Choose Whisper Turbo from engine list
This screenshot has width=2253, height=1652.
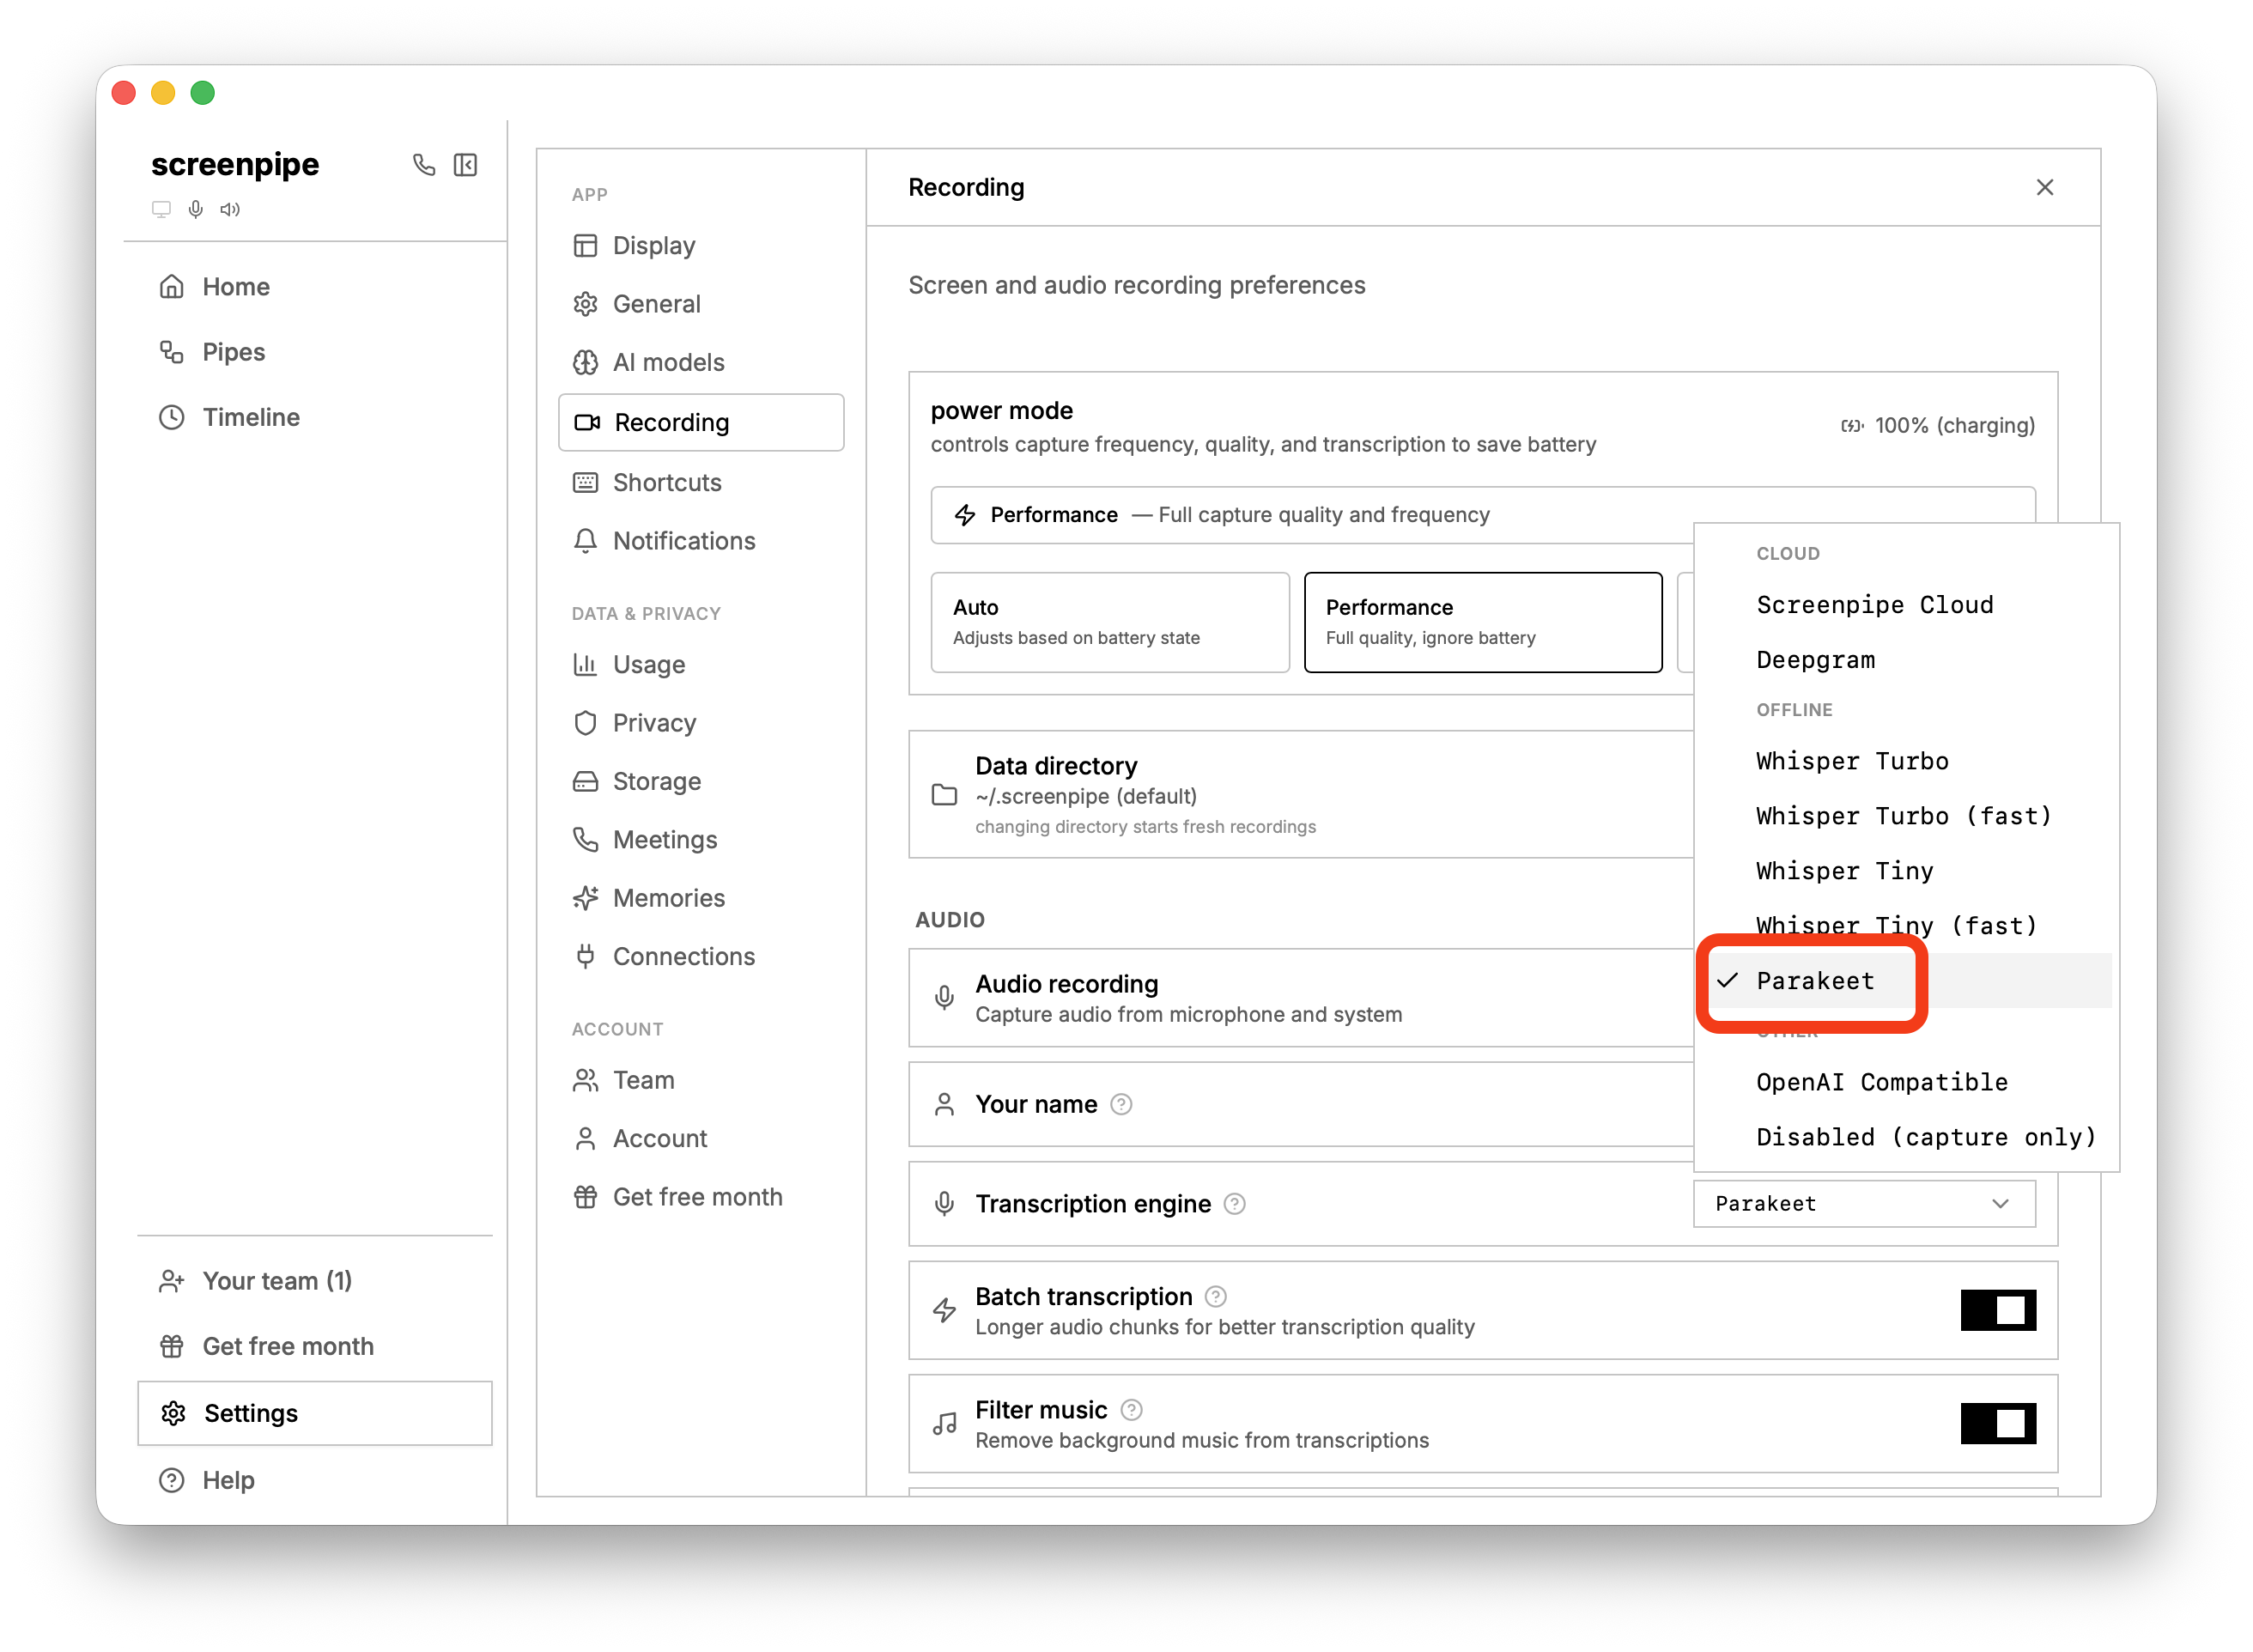point(1852,761)
